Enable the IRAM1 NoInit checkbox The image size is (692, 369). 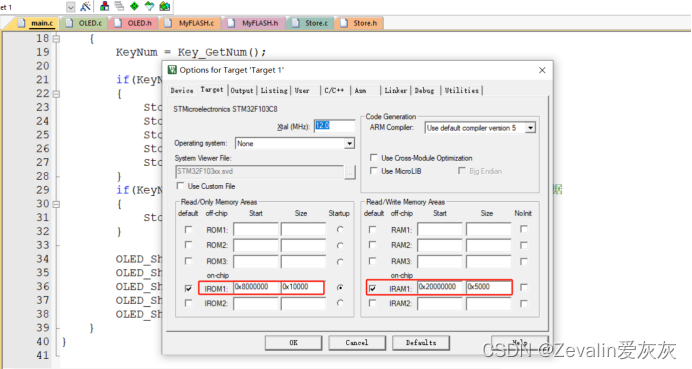click(524, 287)
